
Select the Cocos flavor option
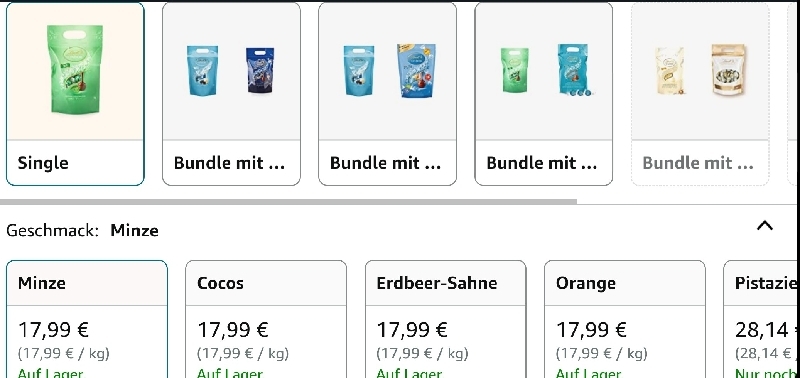[x=266, y=319]
